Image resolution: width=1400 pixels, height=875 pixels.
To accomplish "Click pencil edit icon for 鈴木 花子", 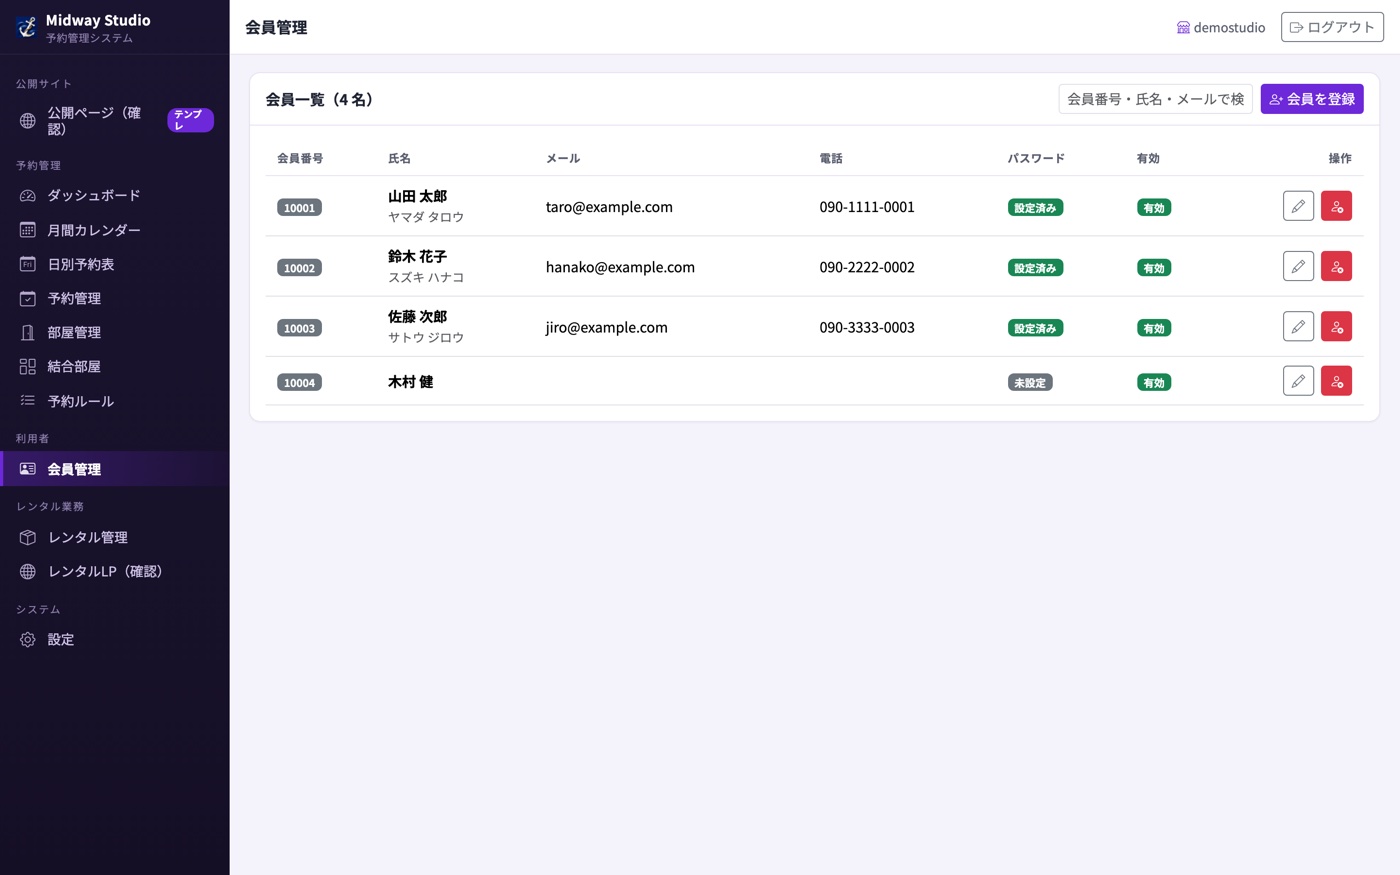I will click(1298, 266).
